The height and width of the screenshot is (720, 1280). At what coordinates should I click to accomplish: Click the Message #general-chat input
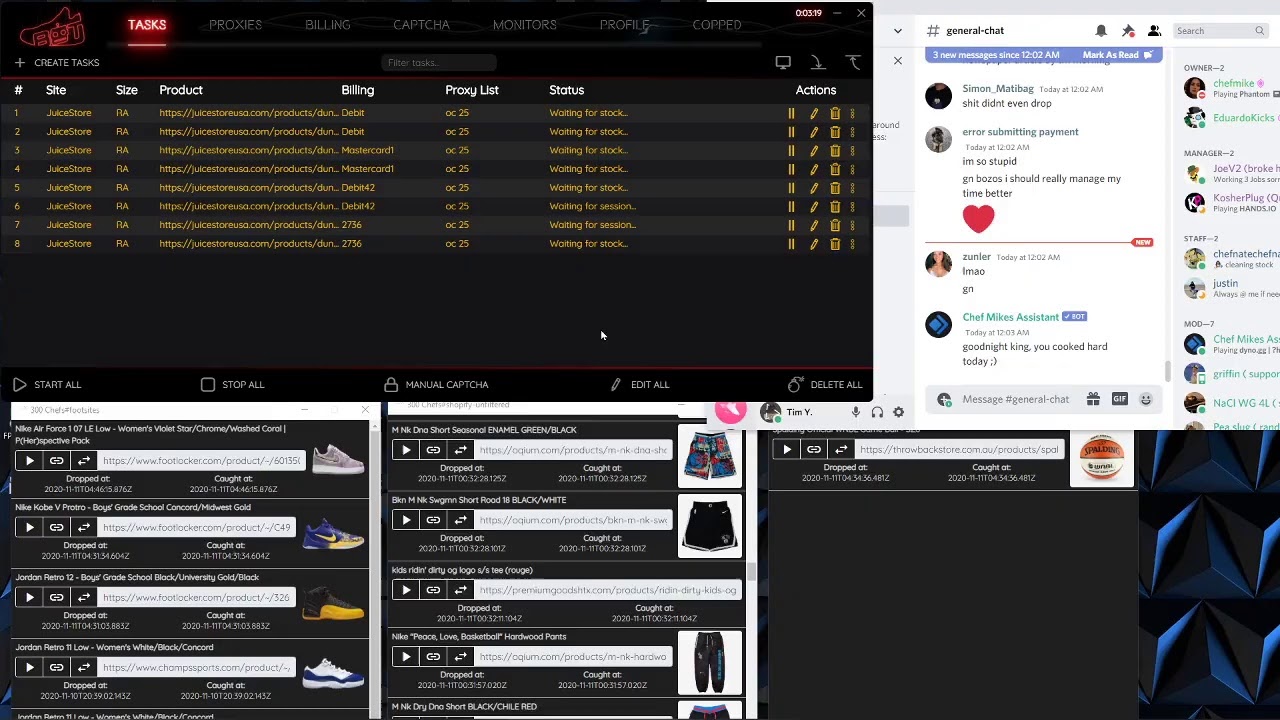coord(1018,399)
